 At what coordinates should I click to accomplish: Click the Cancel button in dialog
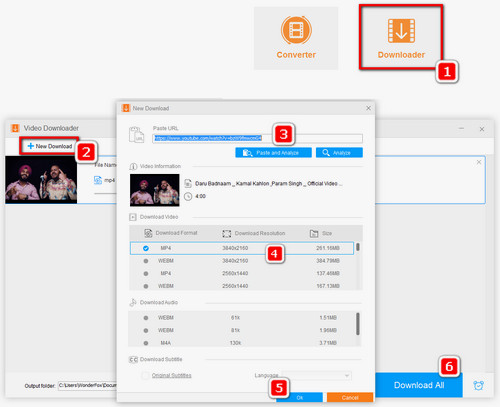coord(350,397)
